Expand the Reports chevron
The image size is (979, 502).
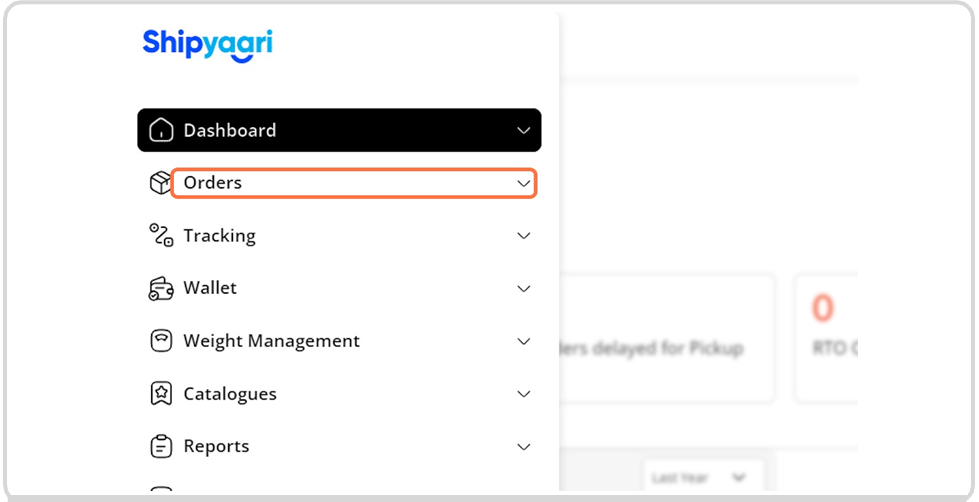(524, 447)
